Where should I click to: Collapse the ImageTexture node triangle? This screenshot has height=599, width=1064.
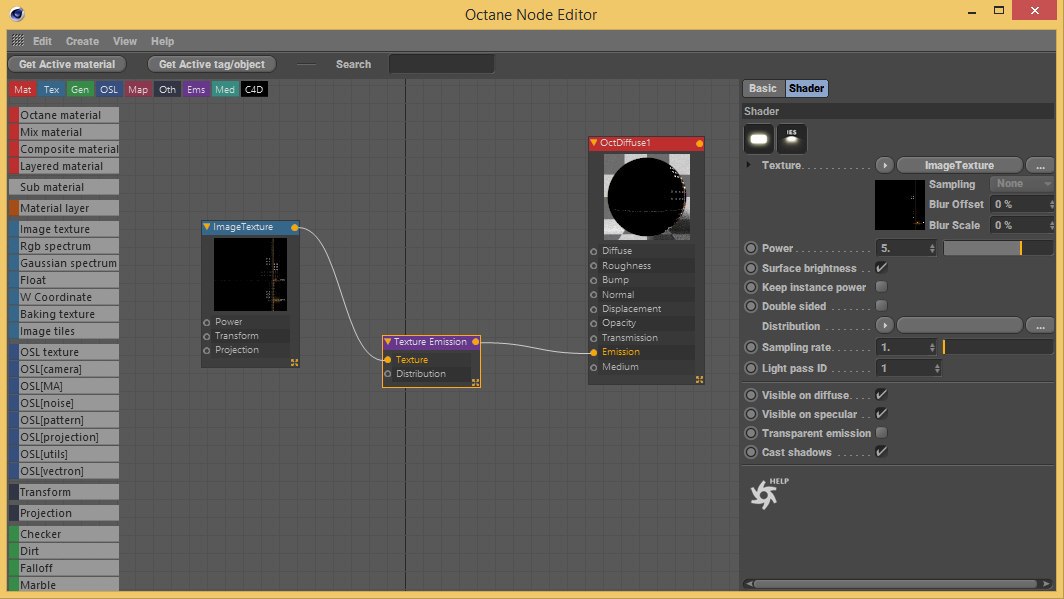[207, 227]
